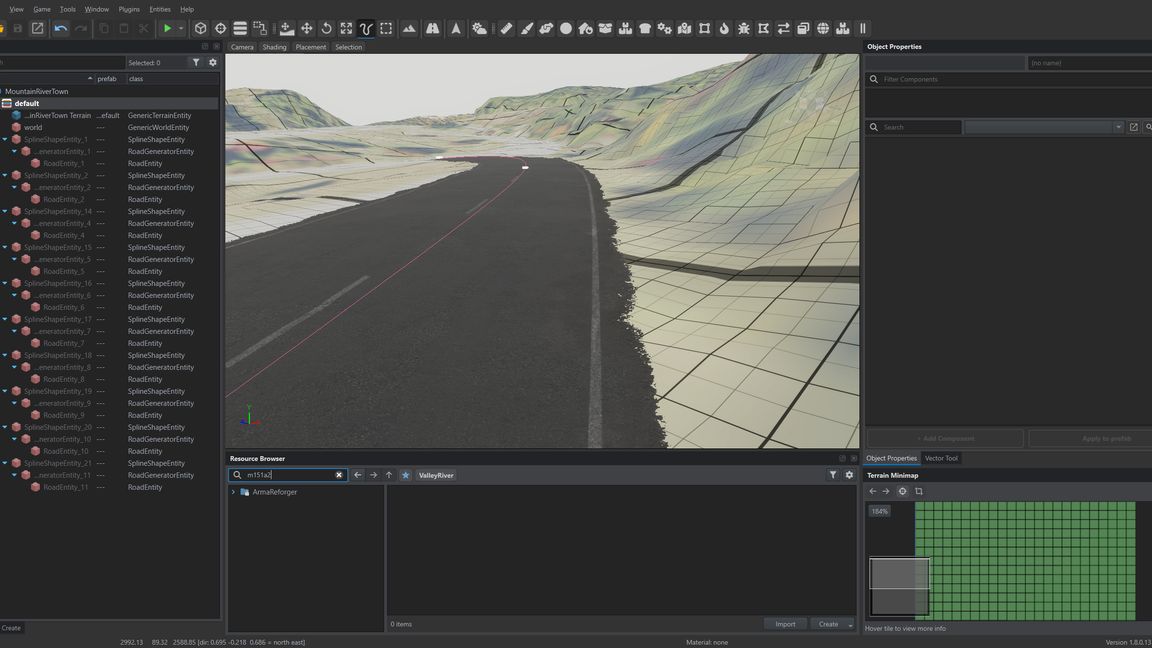
Task: Open the viewport Placement menu
Action: click(311, 47)
